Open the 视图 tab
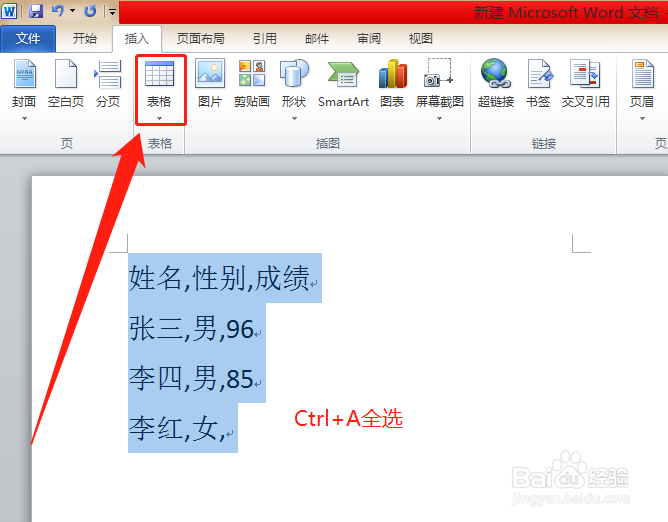 click(421, 38)
